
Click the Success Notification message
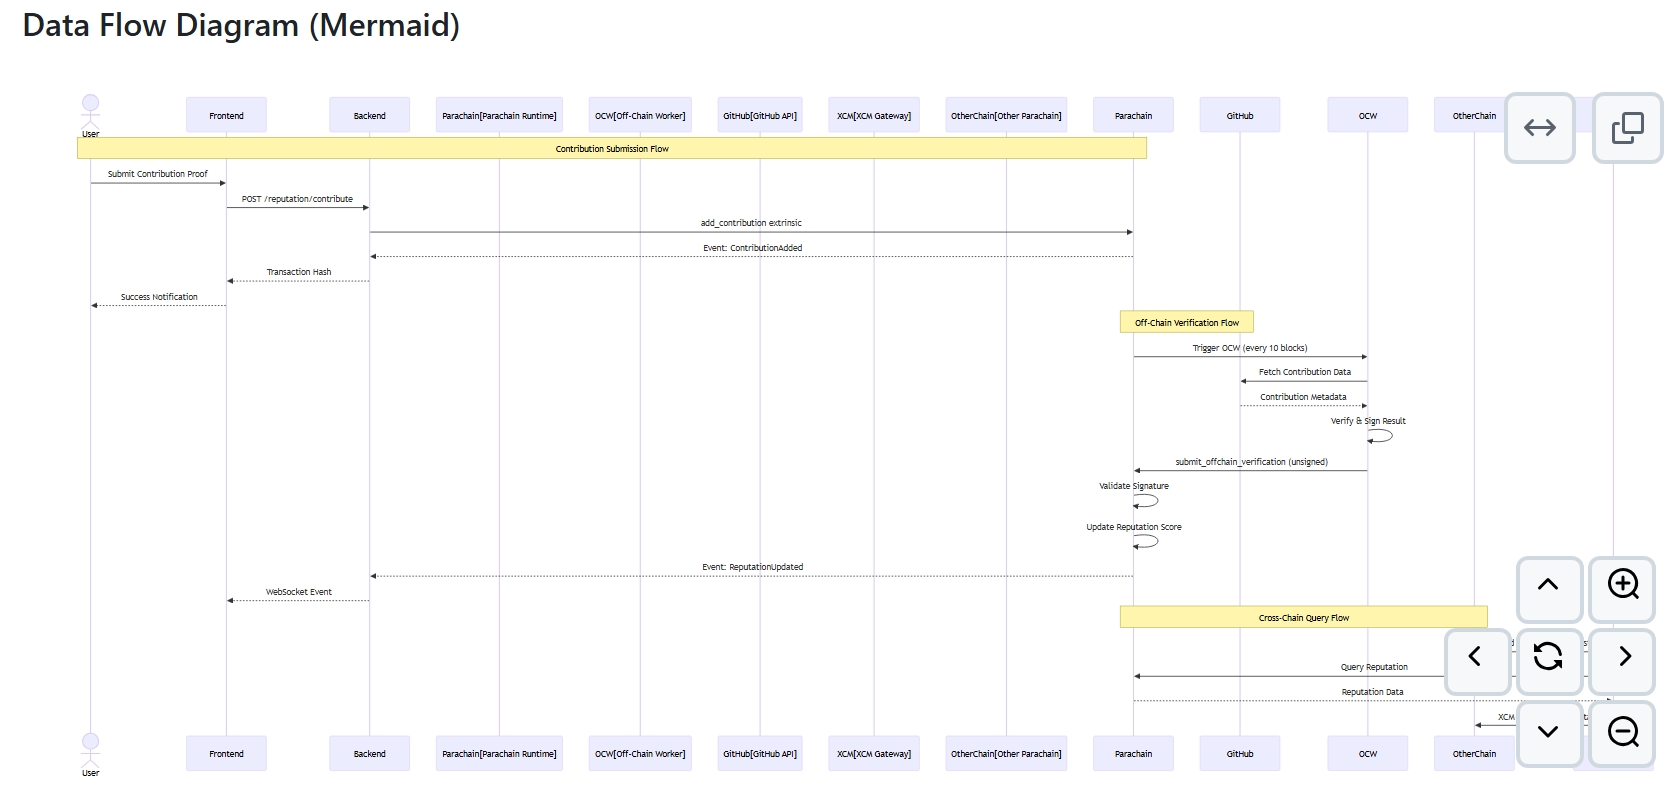159,297
